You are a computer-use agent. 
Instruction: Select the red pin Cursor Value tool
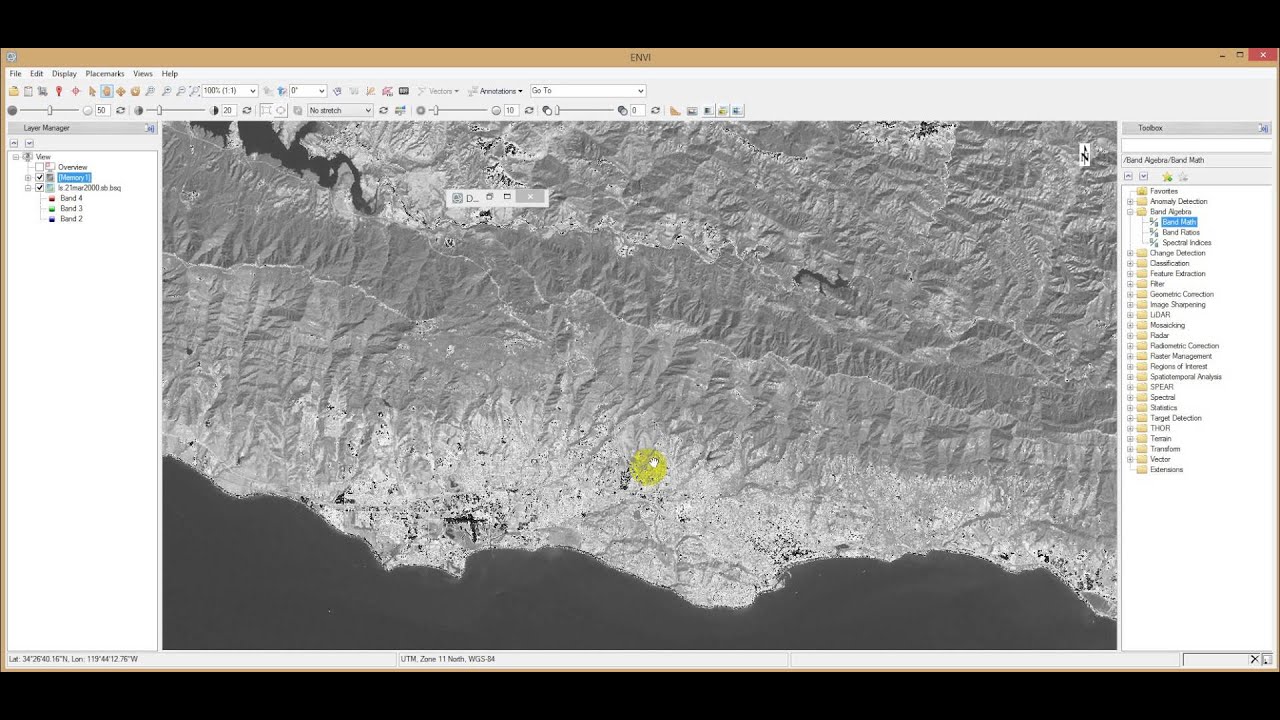pyautogui.click(x=59, y=91)
